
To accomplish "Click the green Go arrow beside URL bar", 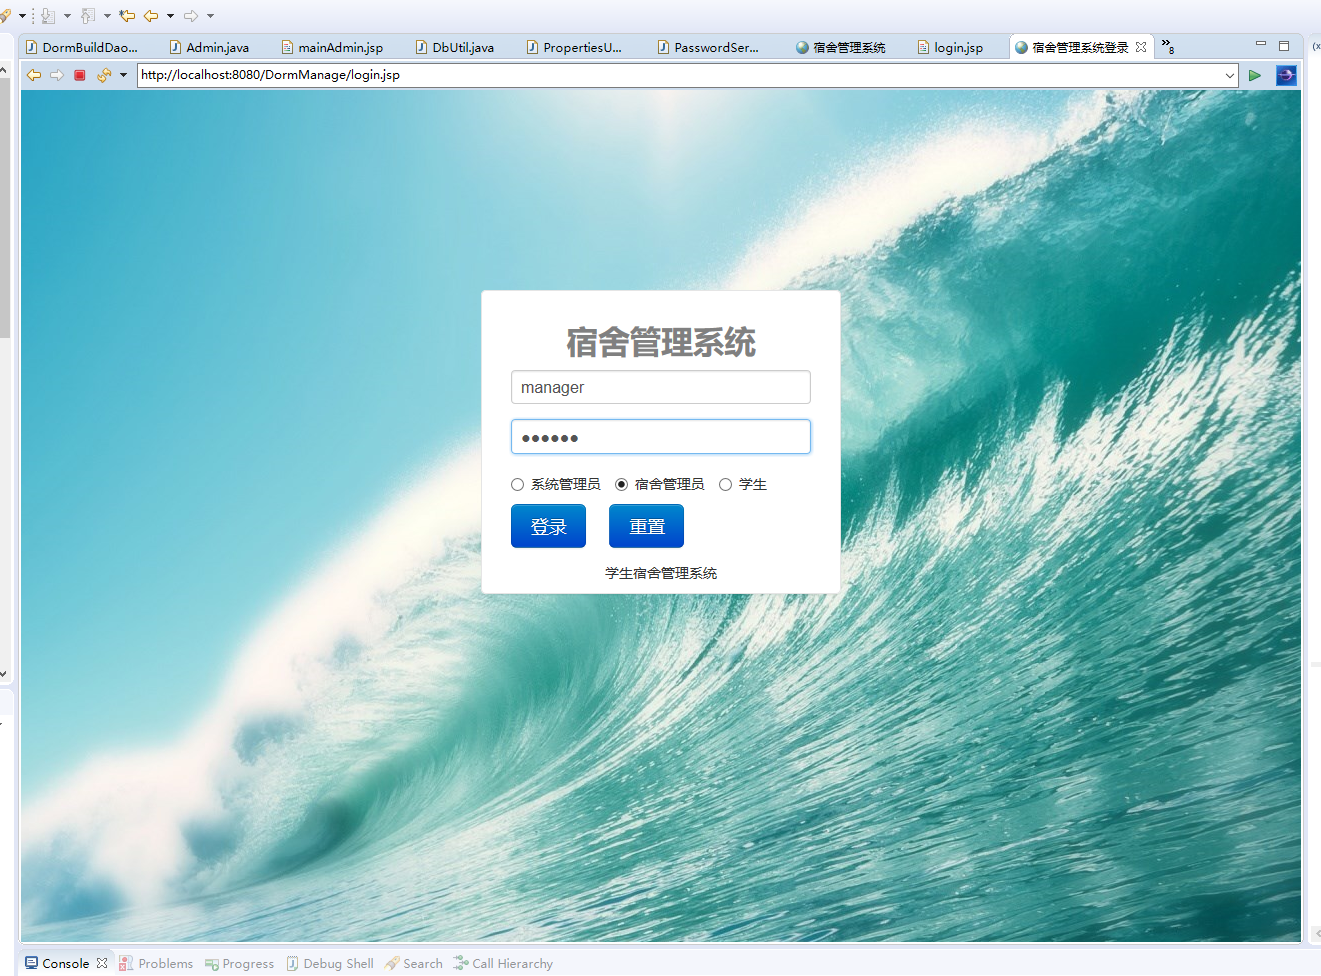I will 1255,75.
